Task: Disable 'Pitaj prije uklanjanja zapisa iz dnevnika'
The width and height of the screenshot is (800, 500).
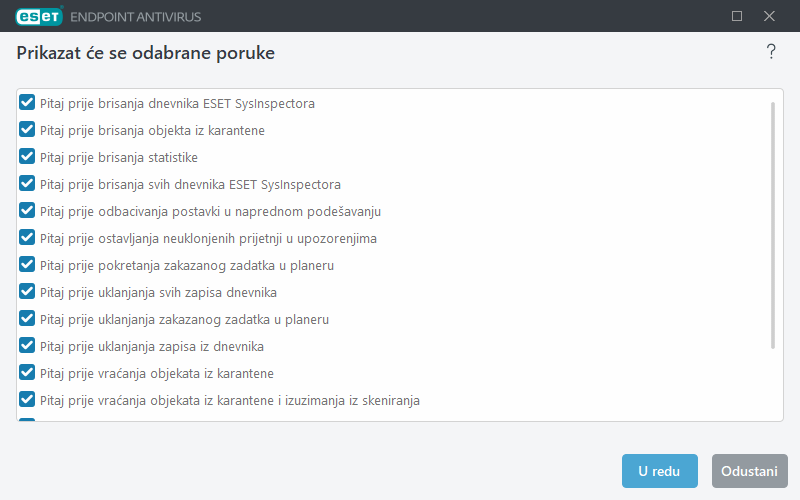Action: pos(28,346)
